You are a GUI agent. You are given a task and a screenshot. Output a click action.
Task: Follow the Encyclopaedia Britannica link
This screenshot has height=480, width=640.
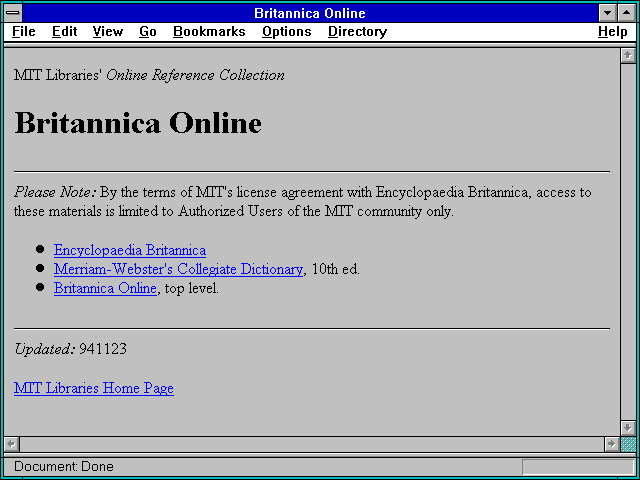pos(130,250)
